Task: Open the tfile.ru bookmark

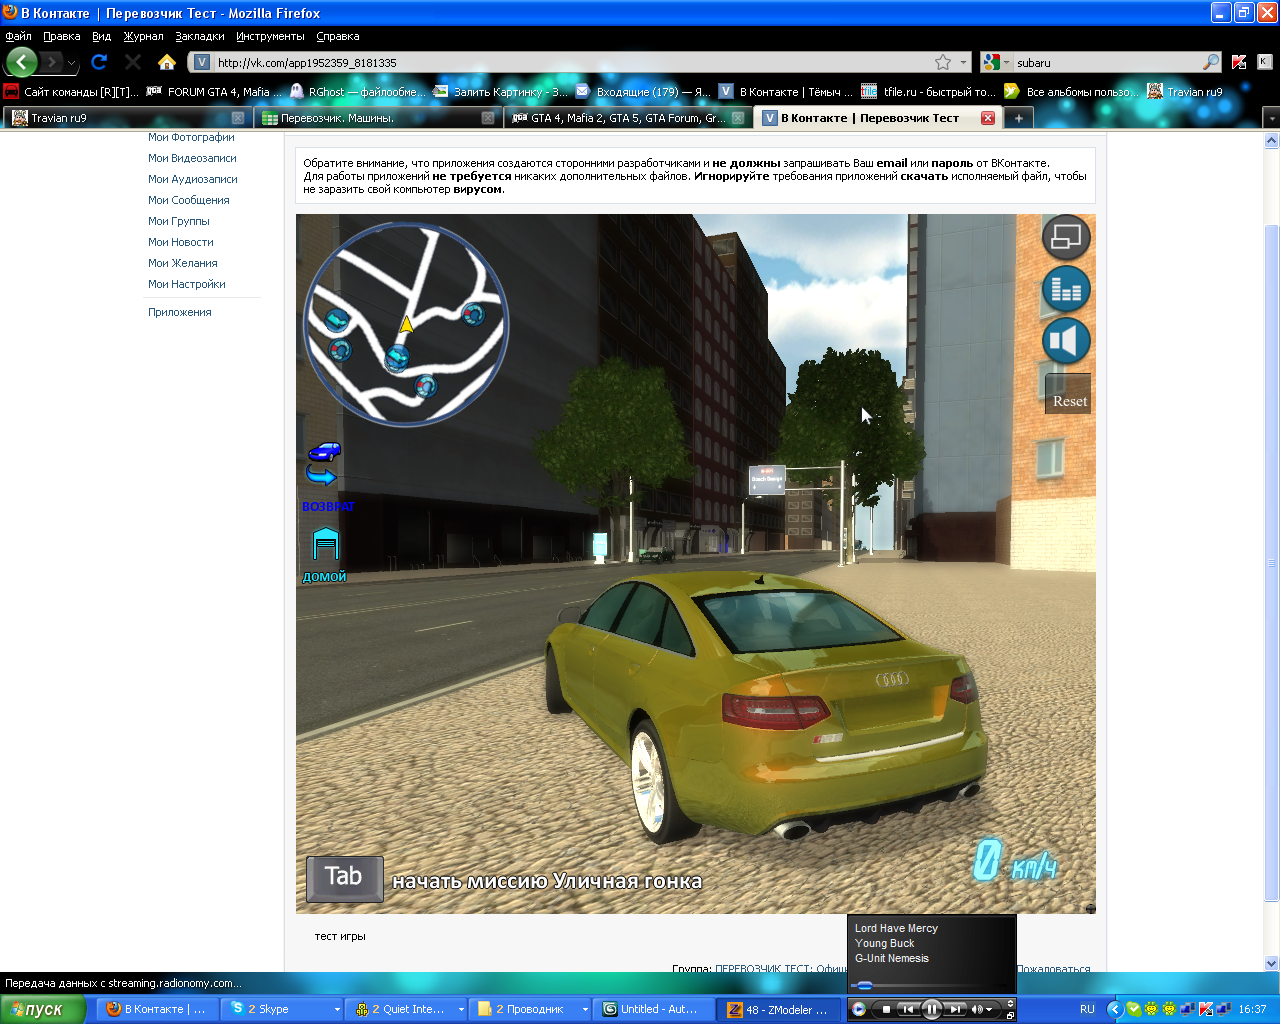Action: [928, 91]
